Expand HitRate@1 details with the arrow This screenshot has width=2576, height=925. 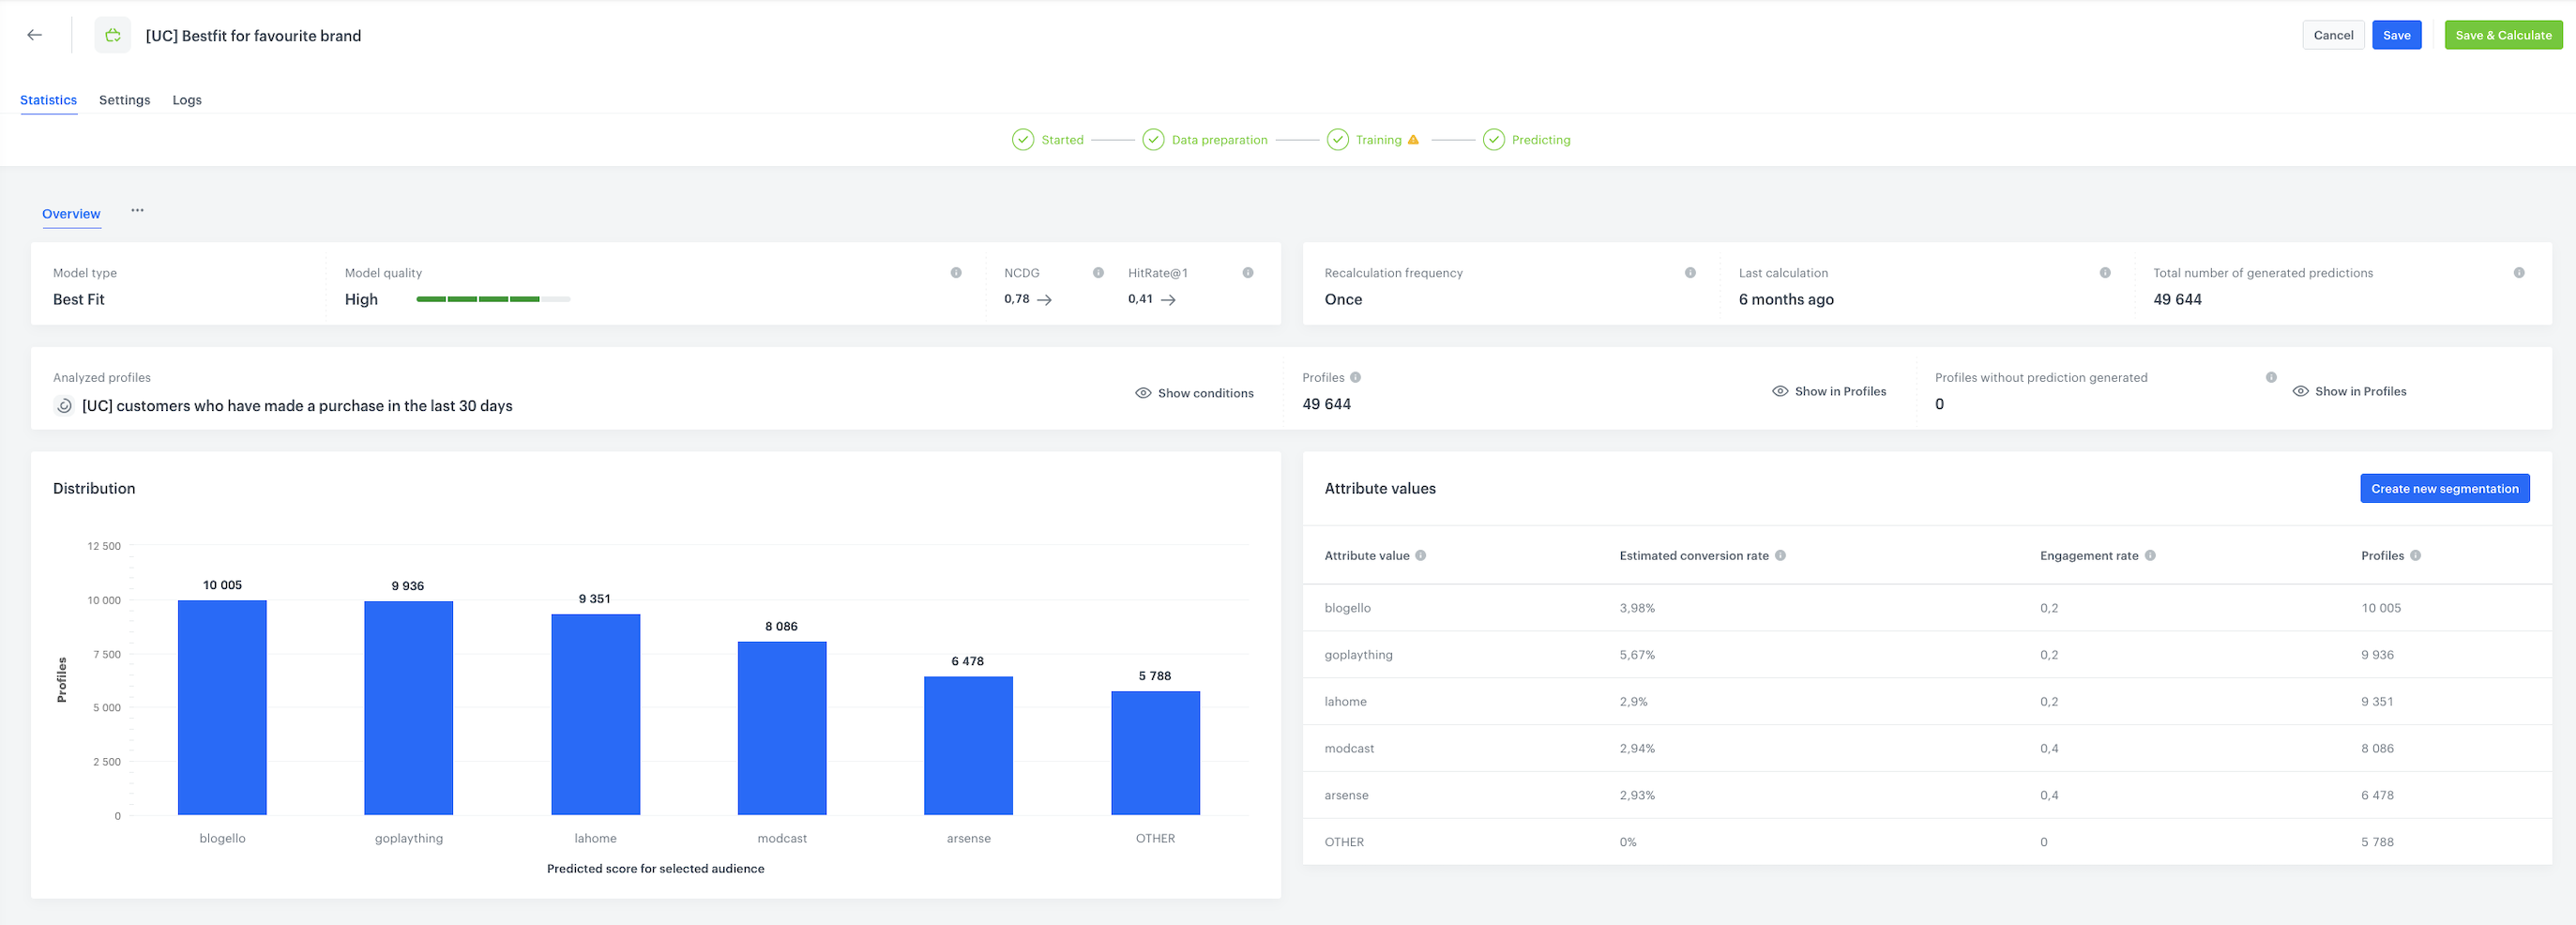[x=1168, y=300]
